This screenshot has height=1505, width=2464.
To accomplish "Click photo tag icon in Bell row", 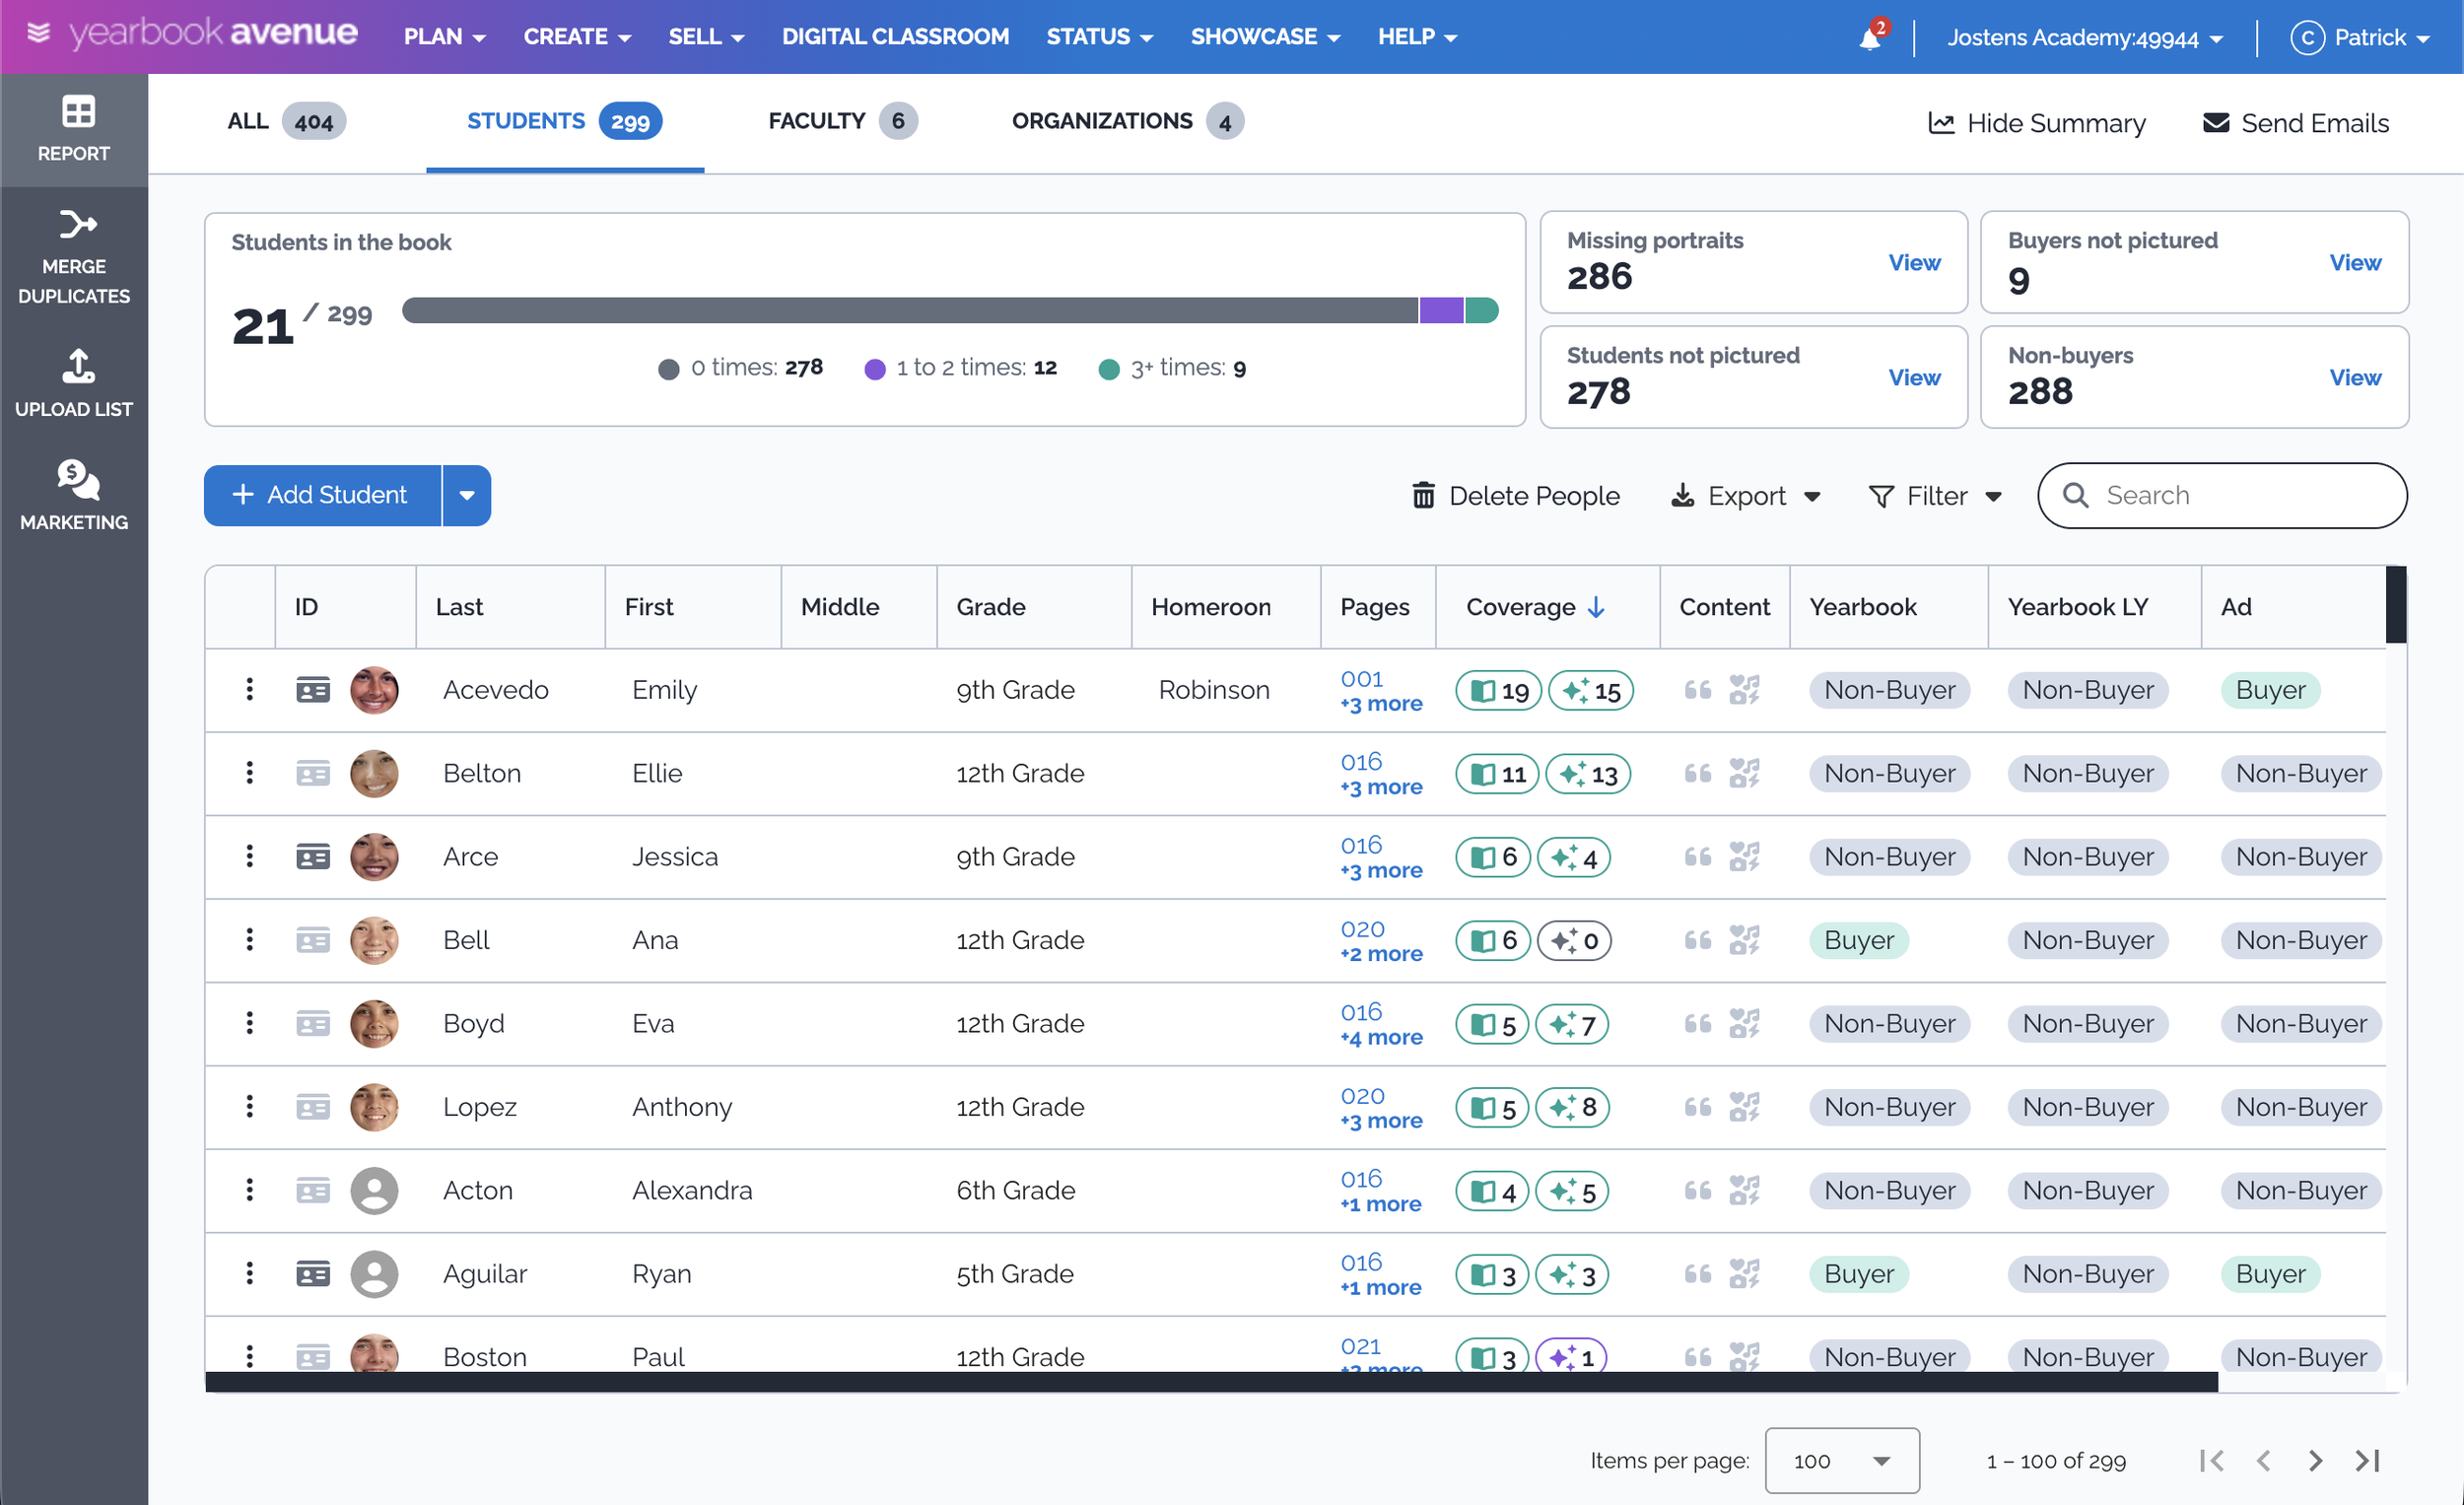I will tap(1744, 940).
